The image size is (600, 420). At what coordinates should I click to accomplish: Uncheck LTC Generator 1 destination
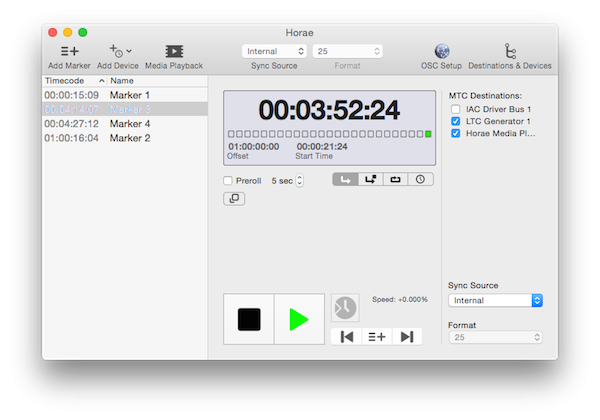[x=456, y=121]
